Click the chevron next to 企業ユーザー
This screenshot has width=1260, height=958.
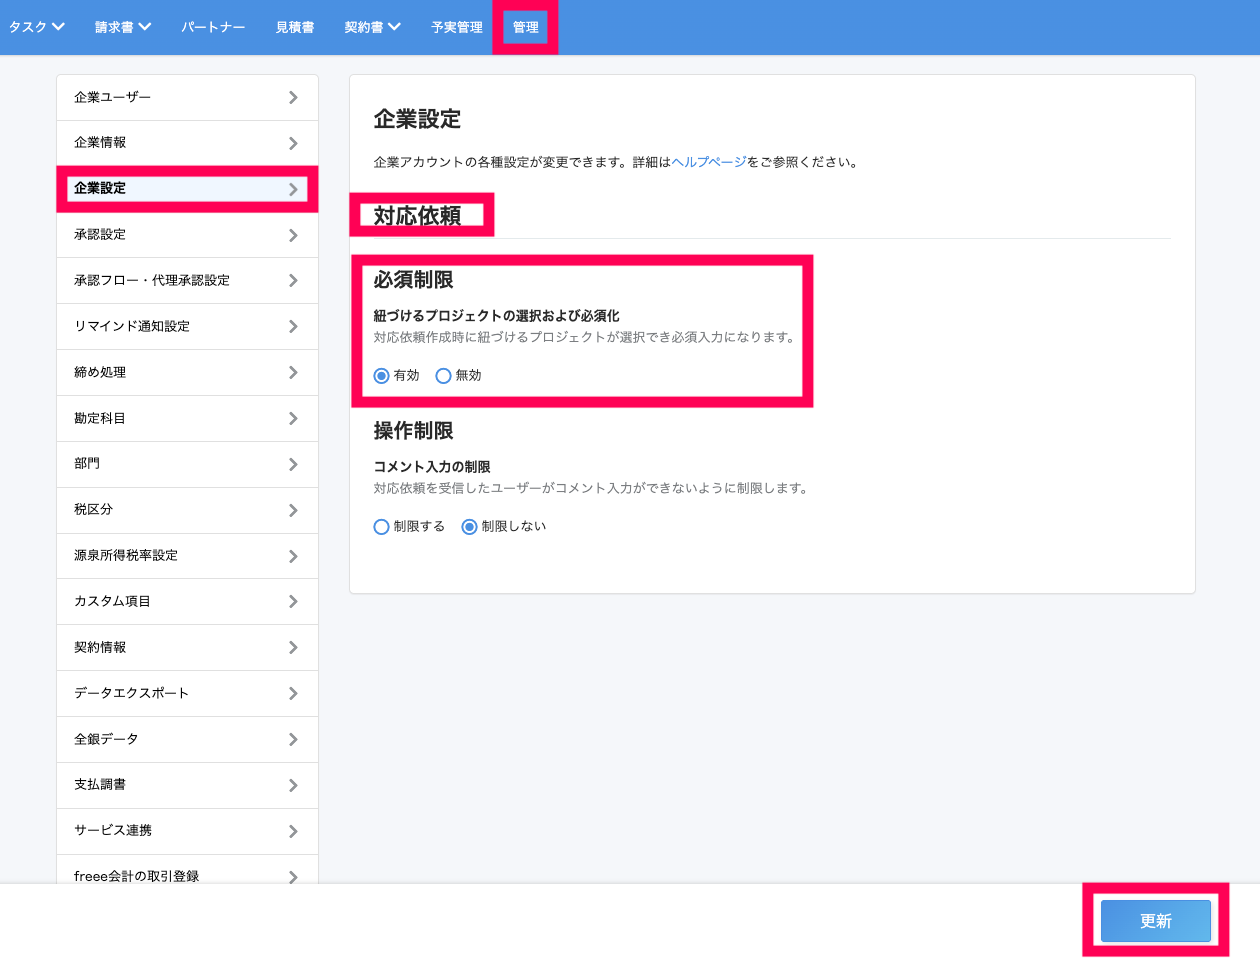(x=293, y=98)
